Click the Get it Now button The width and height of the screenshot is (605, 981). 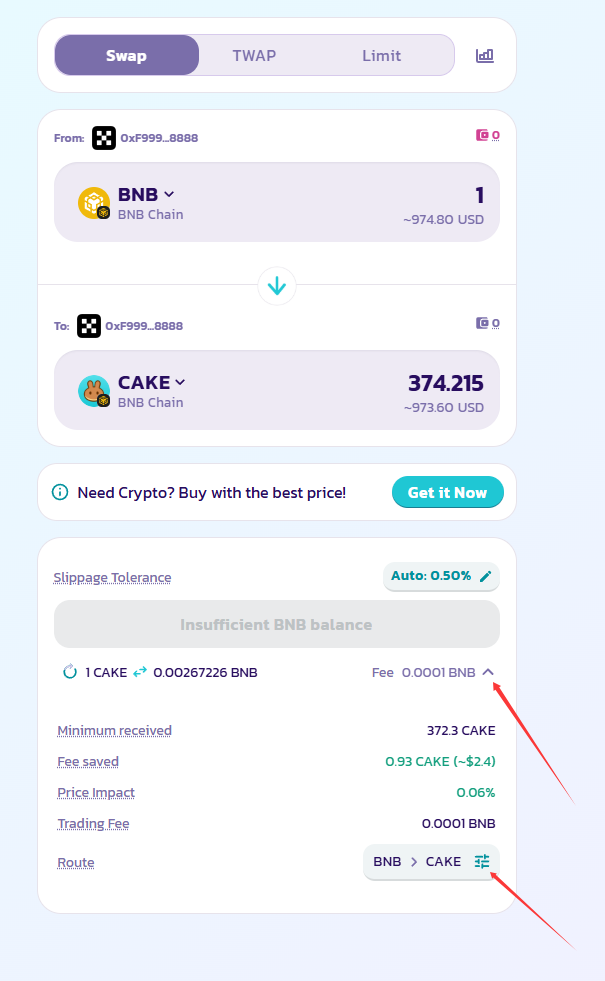pyautogui.click(x=447, y=492)
